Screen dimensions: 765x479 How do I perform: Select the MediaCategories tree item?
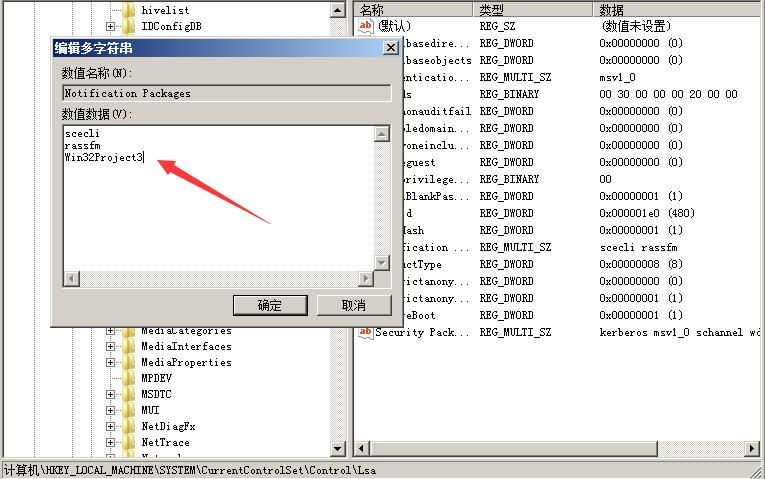[186, 331]
